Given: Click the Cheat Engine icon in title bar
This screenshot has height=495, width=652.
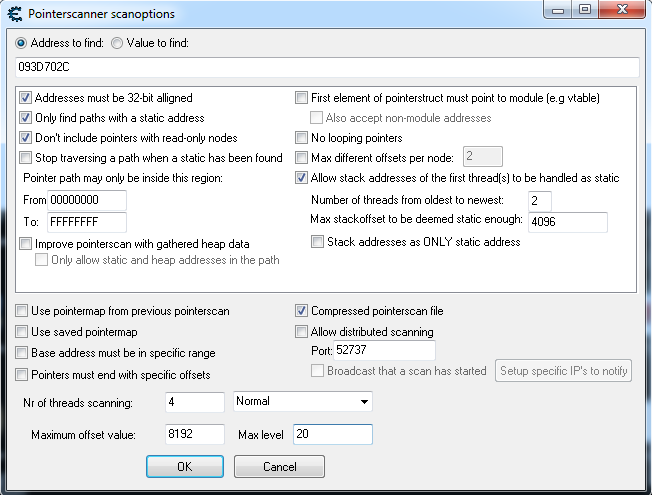Looking at the screenshot, I should point(15,13).
